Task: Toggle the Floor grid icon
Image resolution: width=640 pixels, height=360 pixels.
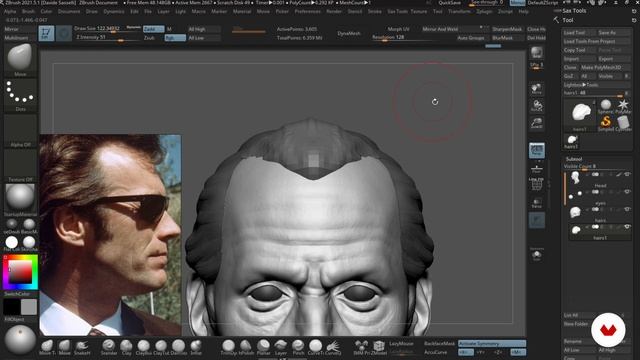Action: [x=537, y=168]
